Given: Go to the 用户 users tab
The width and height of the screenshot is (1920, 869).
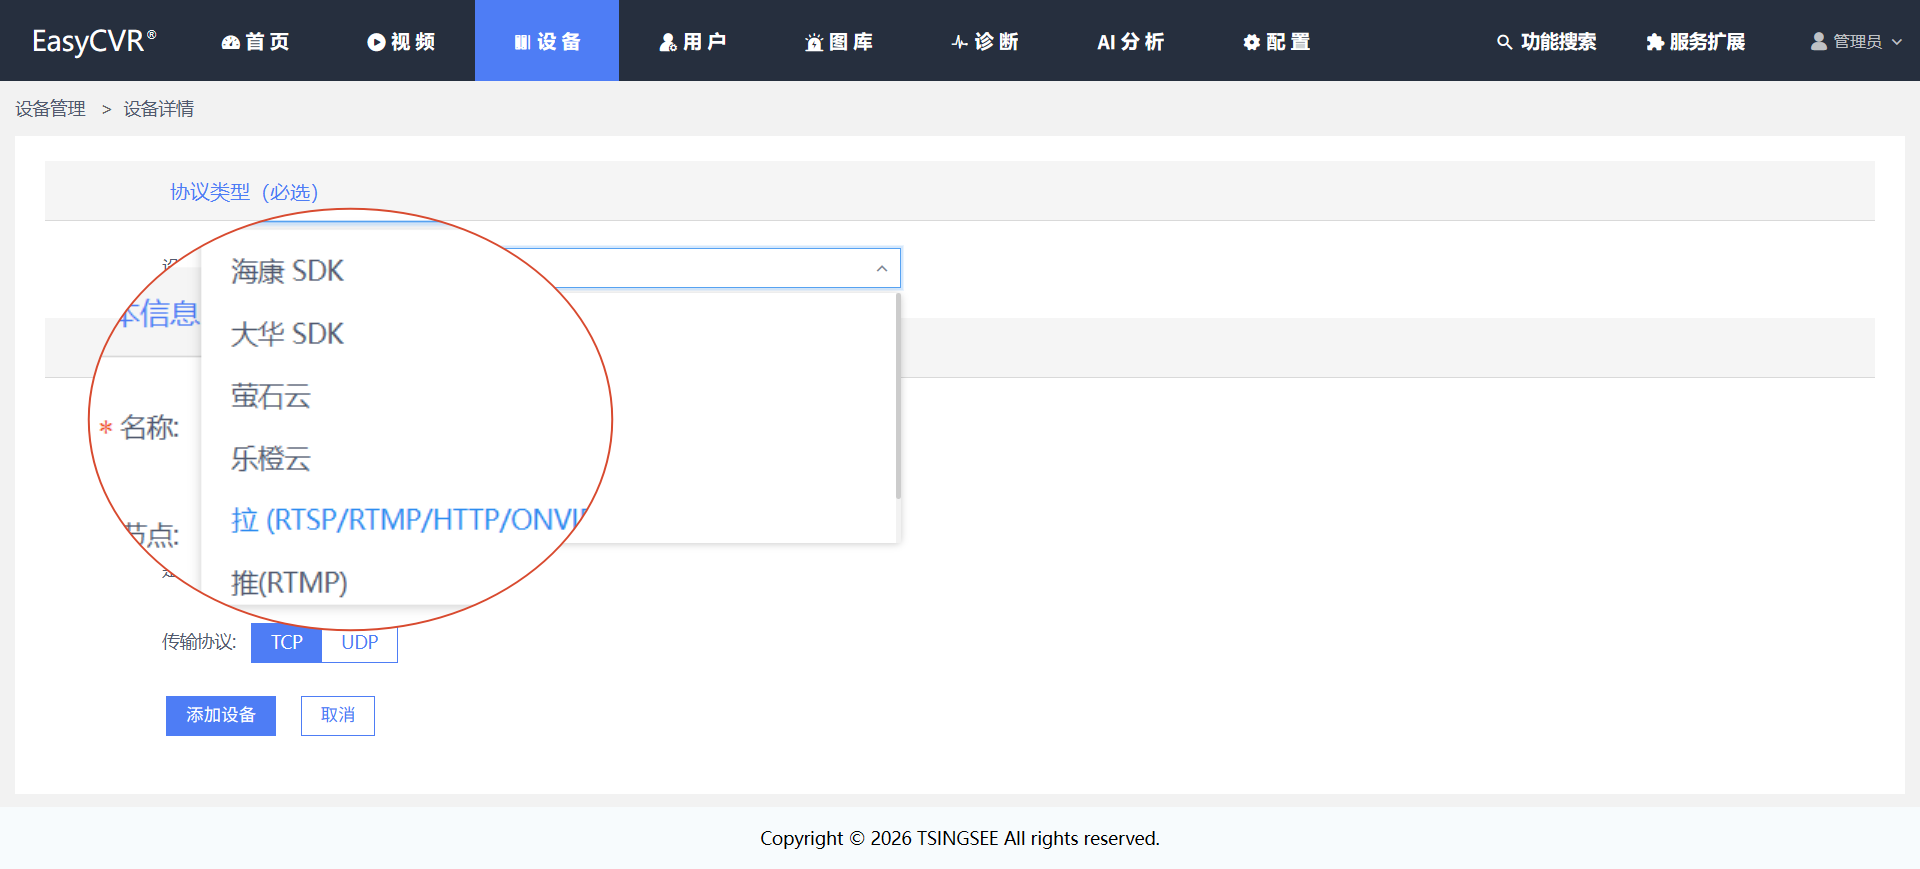Looking at the screenshot, I should (693, 41).
